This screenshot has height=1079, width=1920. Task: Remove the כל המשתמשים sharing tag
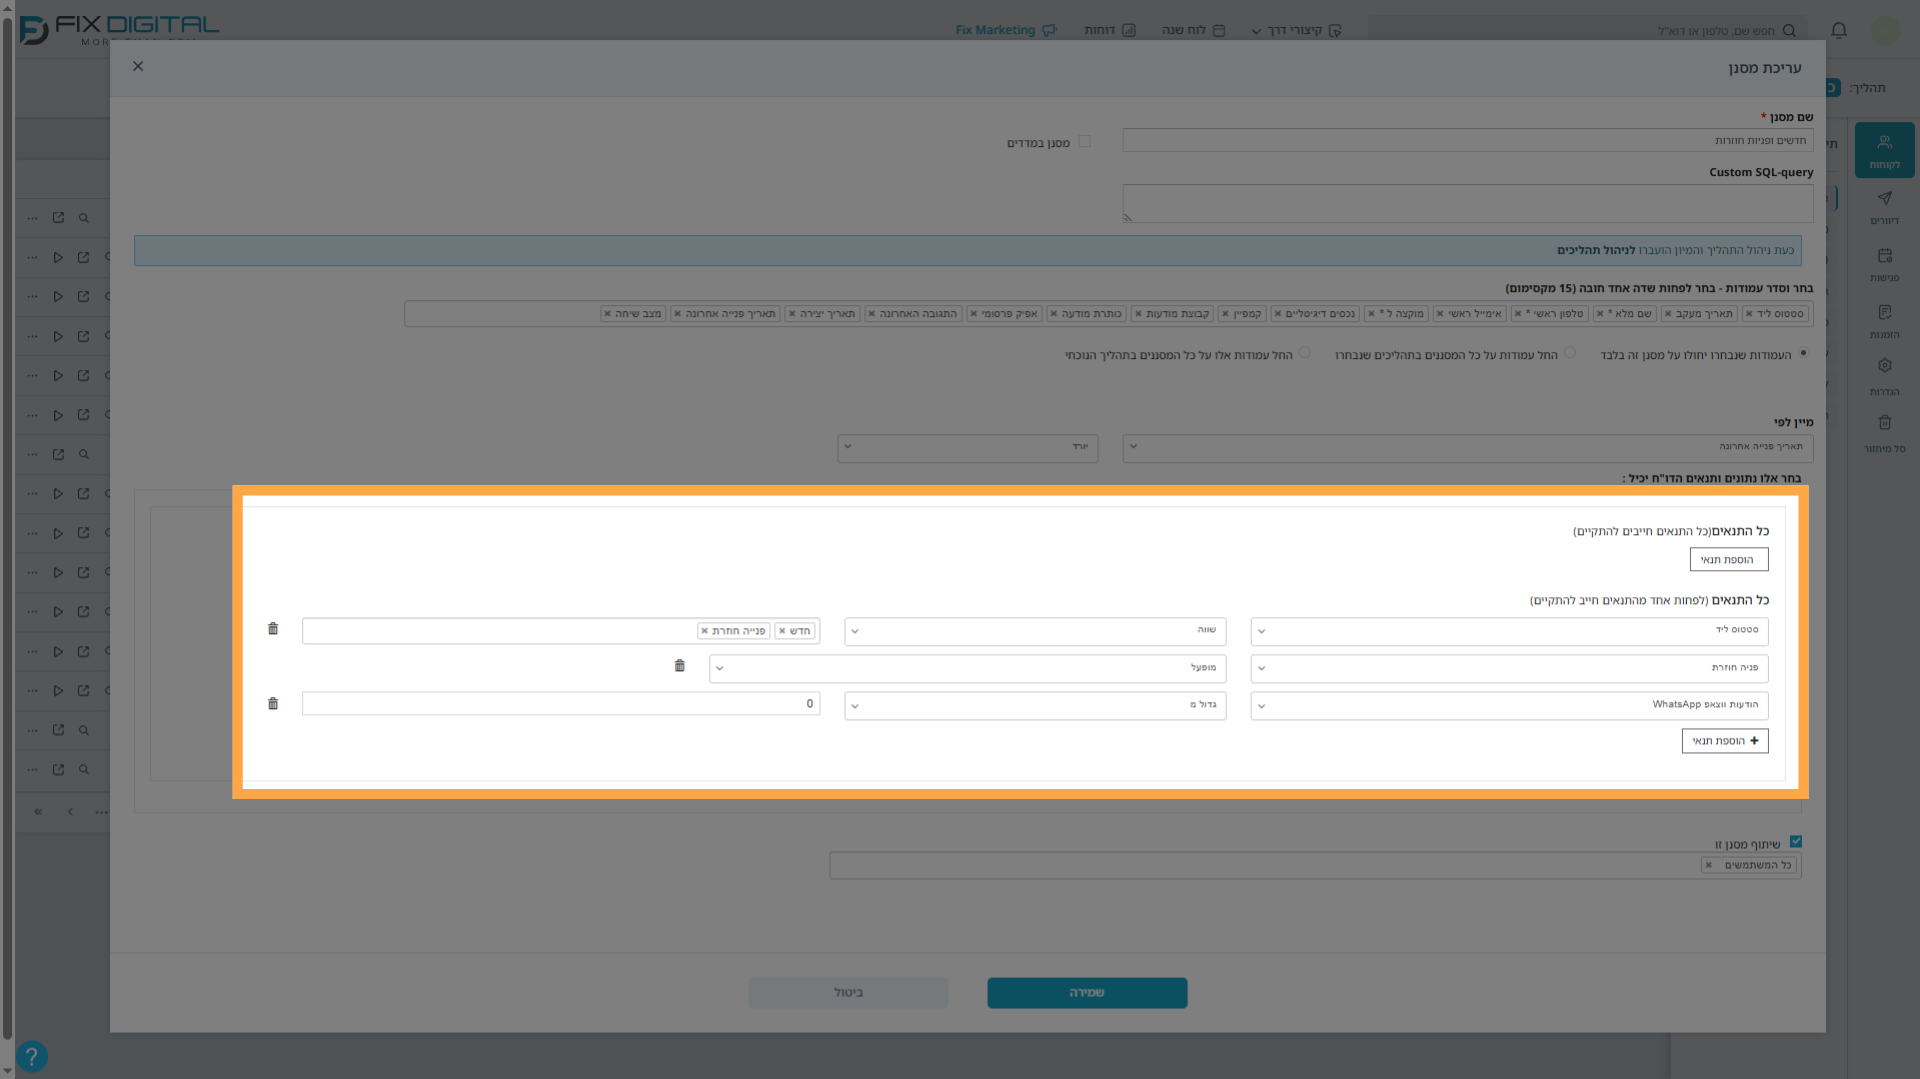coord(1709,866)
